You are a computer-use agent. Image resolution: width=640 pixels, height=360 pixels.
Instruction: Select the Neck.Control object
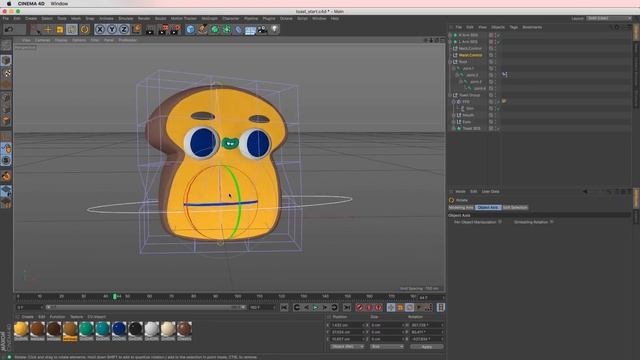[470, 49]
